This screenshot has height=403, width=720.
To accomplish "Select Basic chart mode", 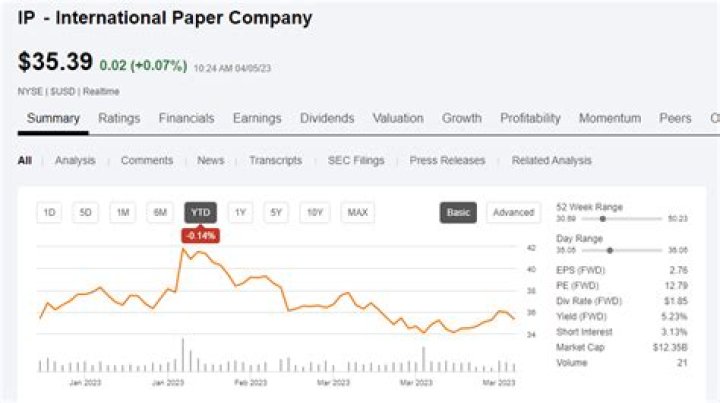I will coord(459,212).
